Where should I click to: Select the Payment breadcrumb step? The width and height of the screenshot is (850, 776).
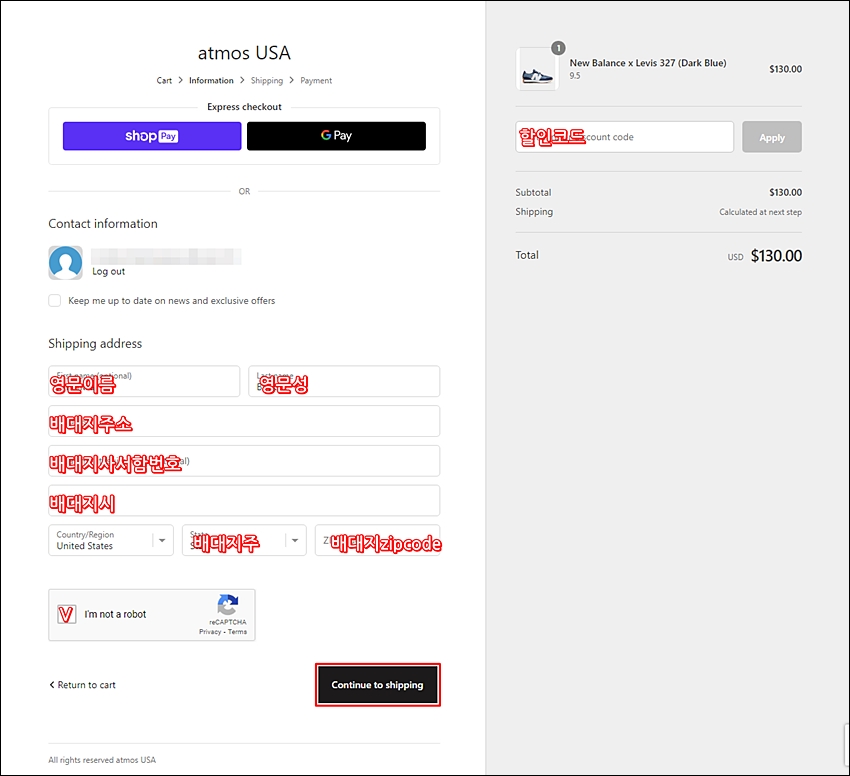coord(316,80)
